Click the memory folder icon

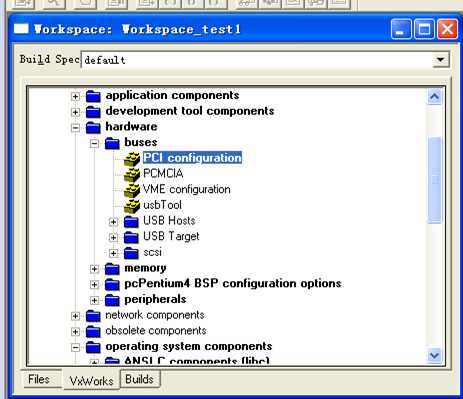[x=112, y=268]
